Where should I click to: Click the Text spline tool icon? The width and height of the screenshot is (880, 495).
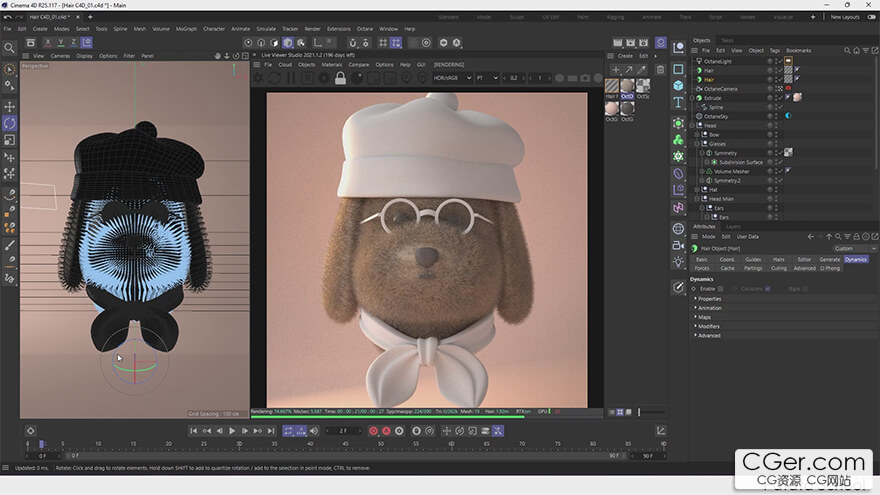(x=678, y=102)
